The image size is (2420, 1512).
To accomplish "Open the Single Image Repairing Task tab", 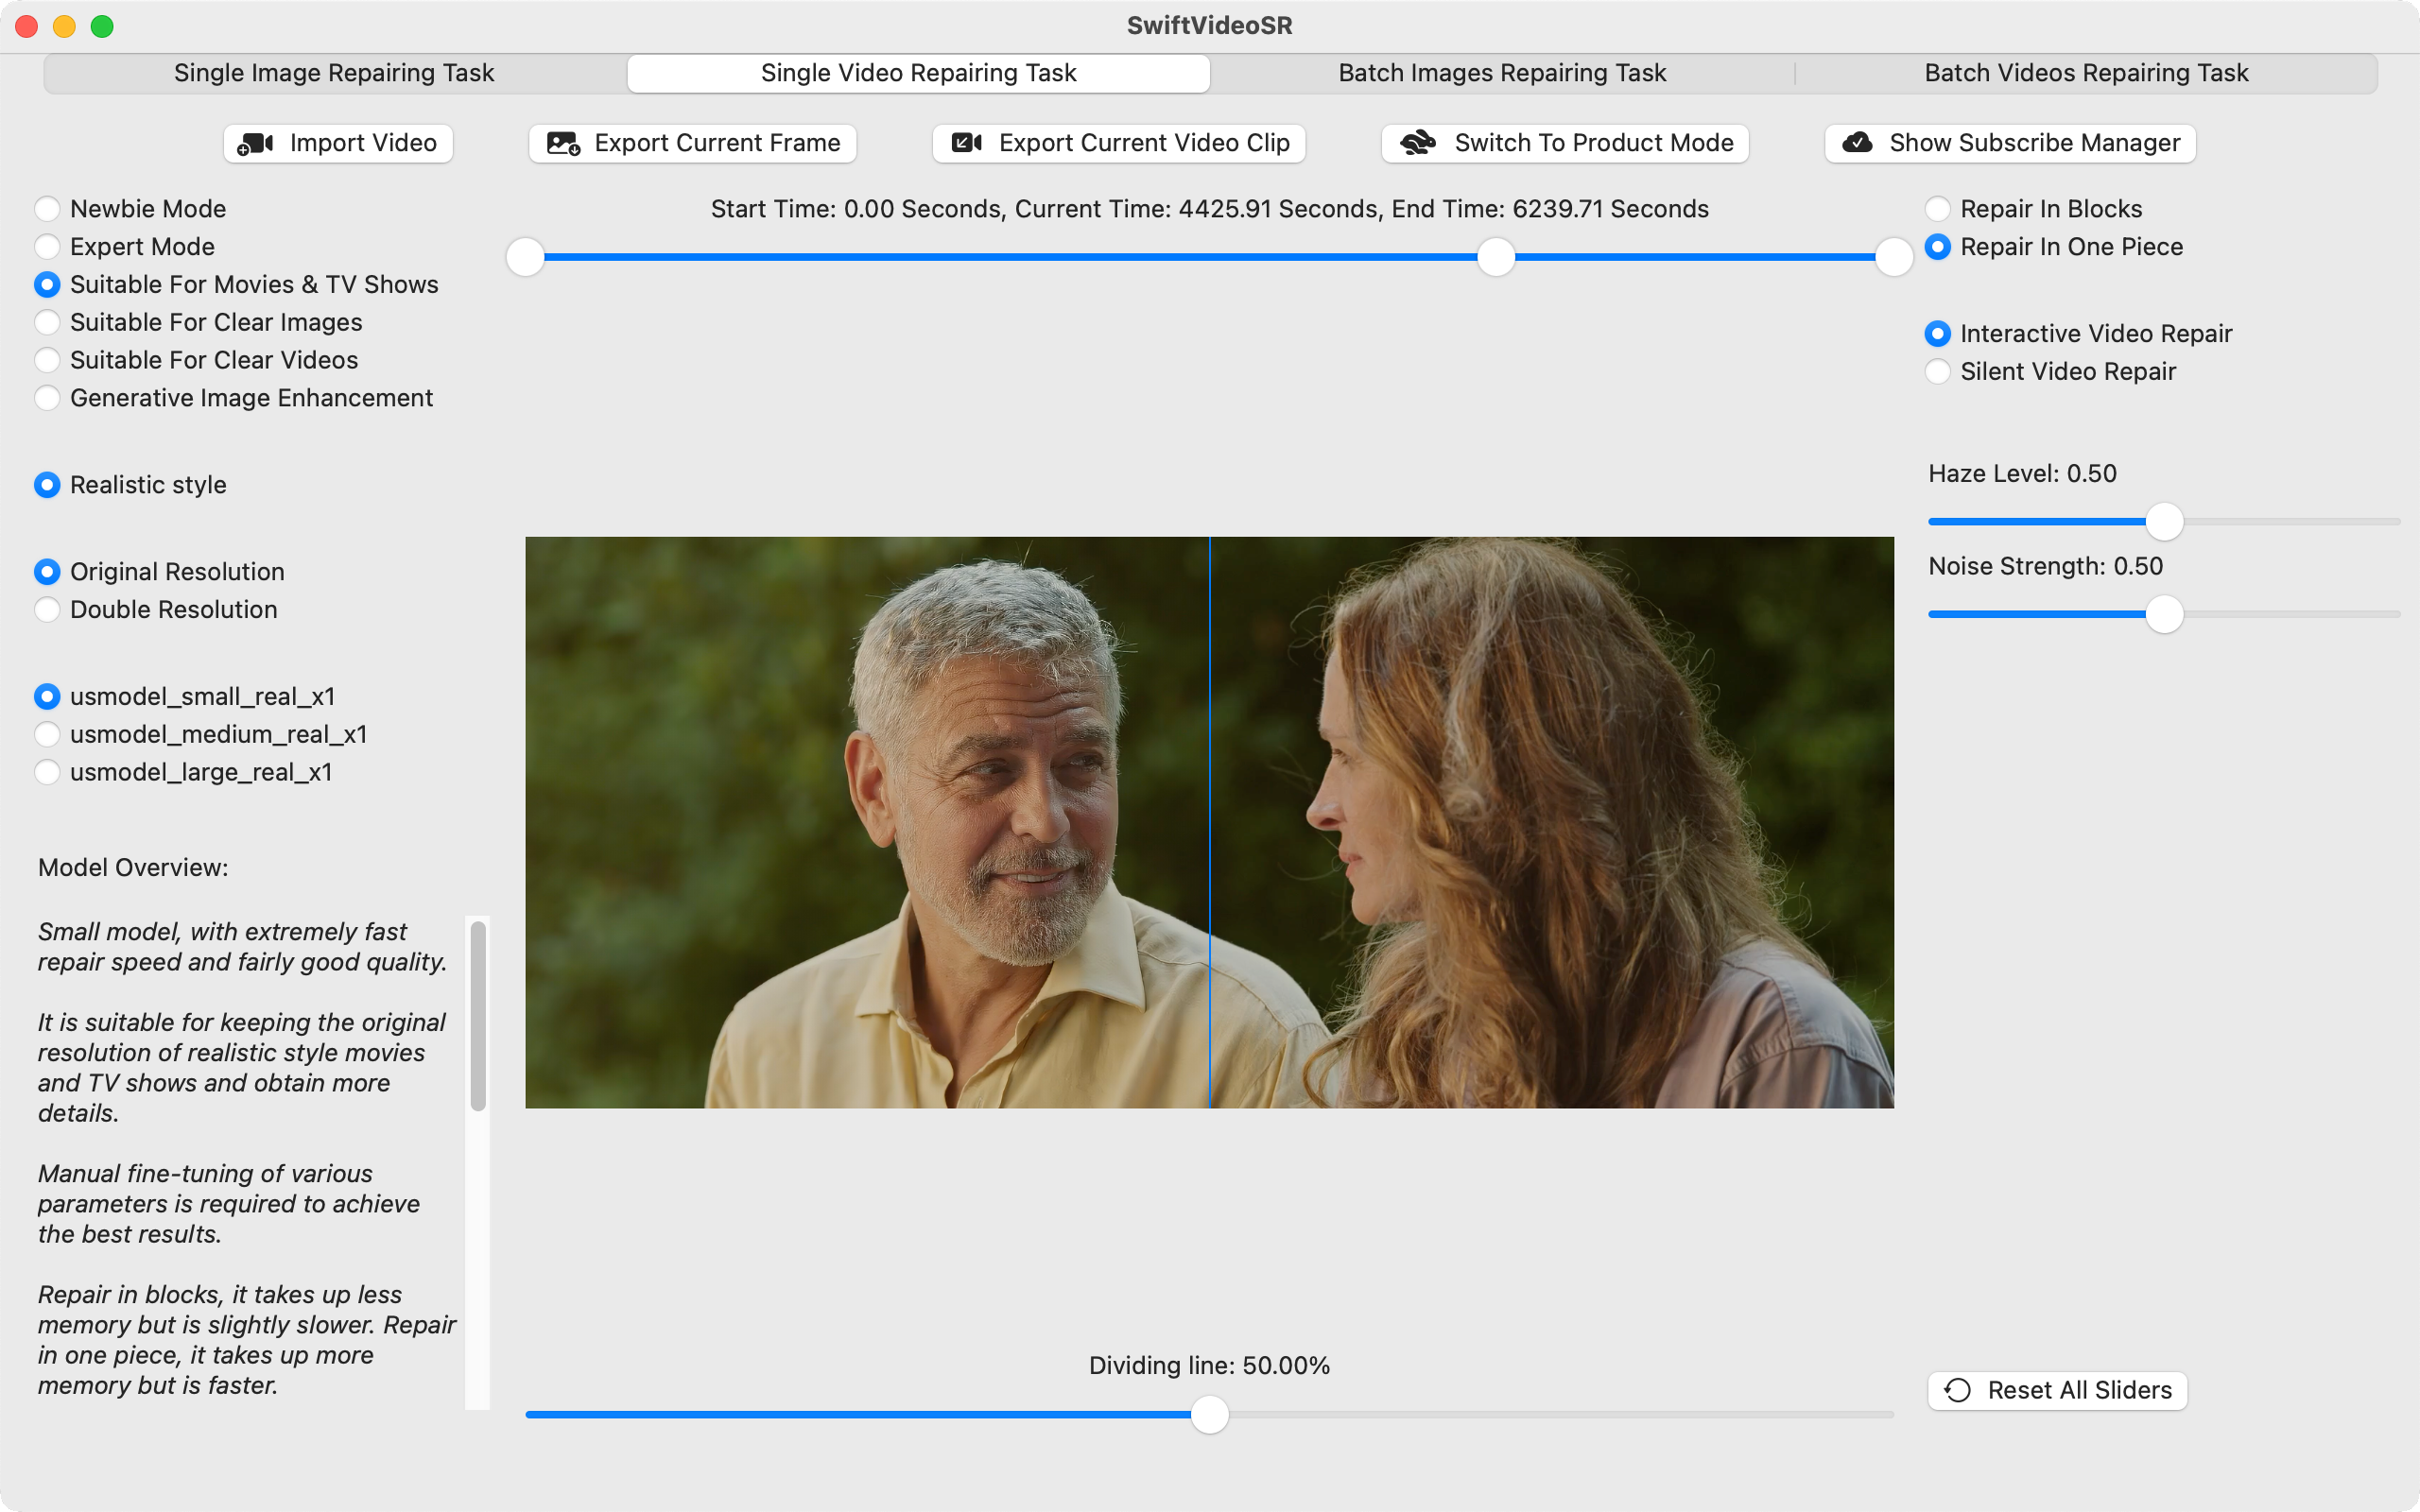I will (x=334, y=73).
